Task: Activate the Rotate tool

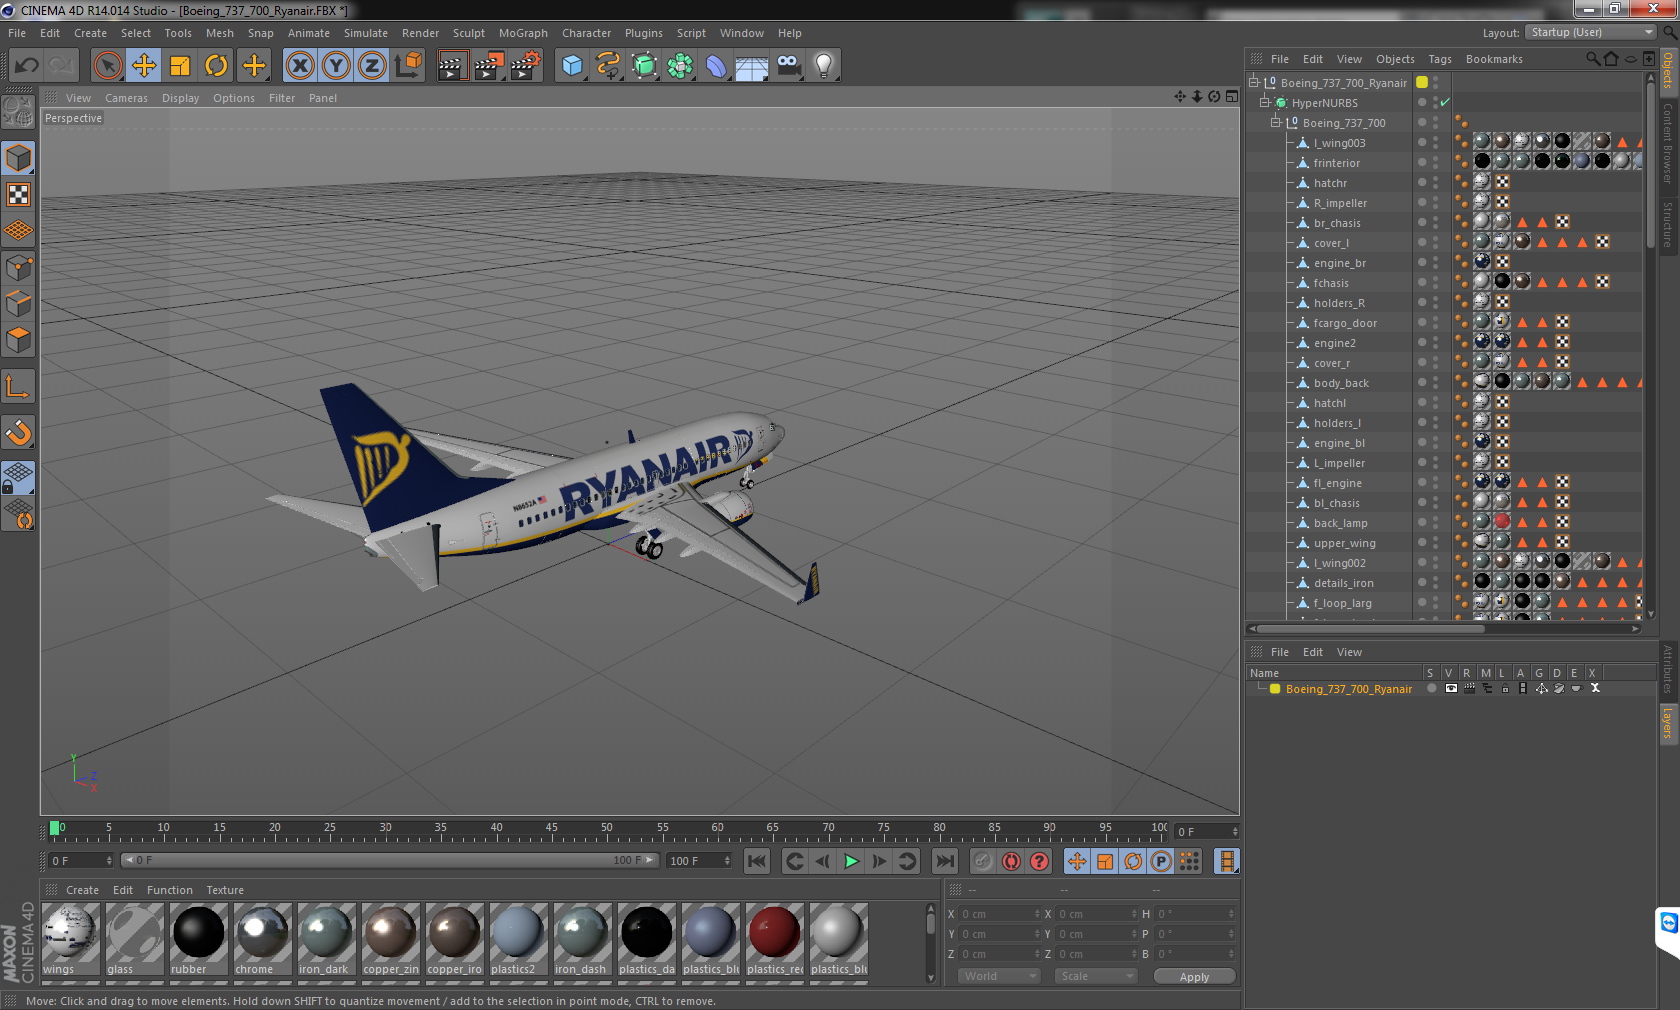Action: click(216, 66)
